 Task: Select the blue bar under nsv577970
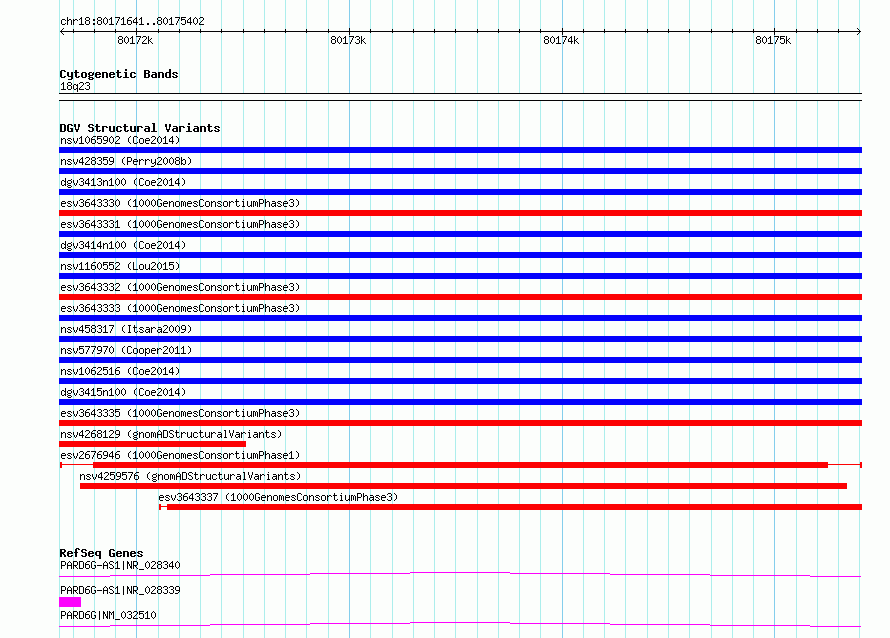(460, 360)
